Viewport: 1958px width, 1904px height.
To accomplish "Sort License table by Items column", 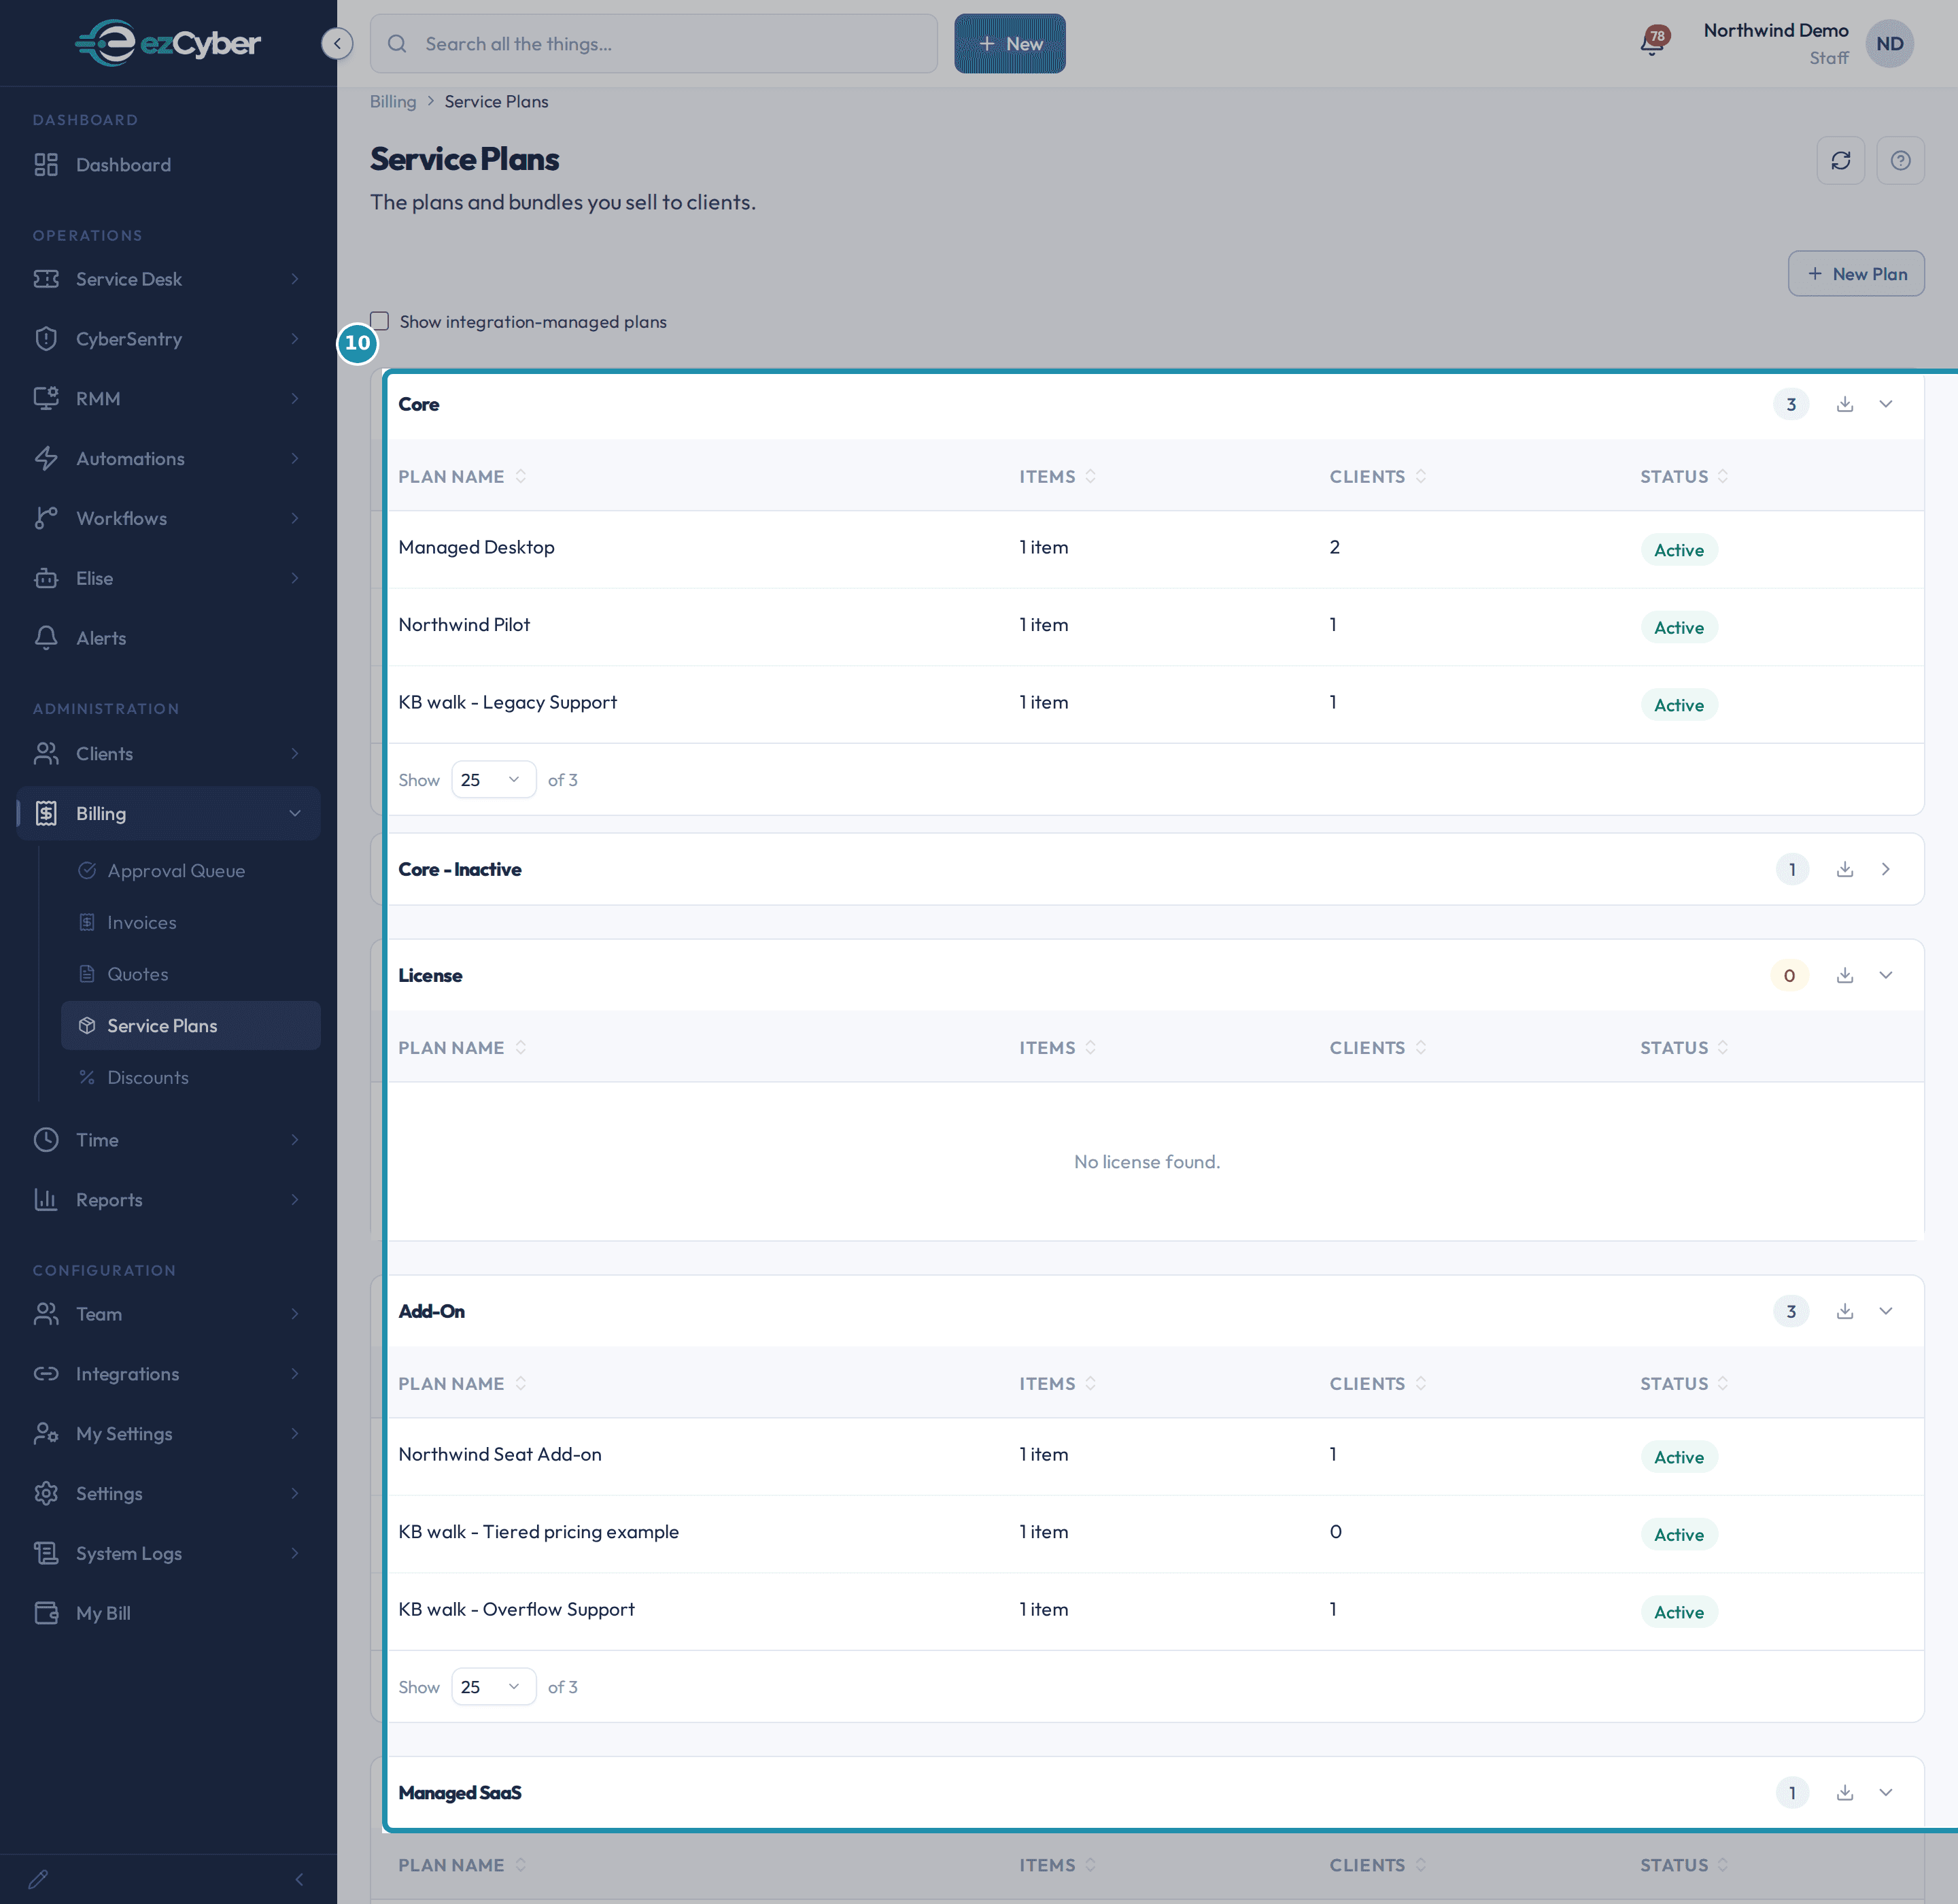I will click(x=1057, y=1048).
